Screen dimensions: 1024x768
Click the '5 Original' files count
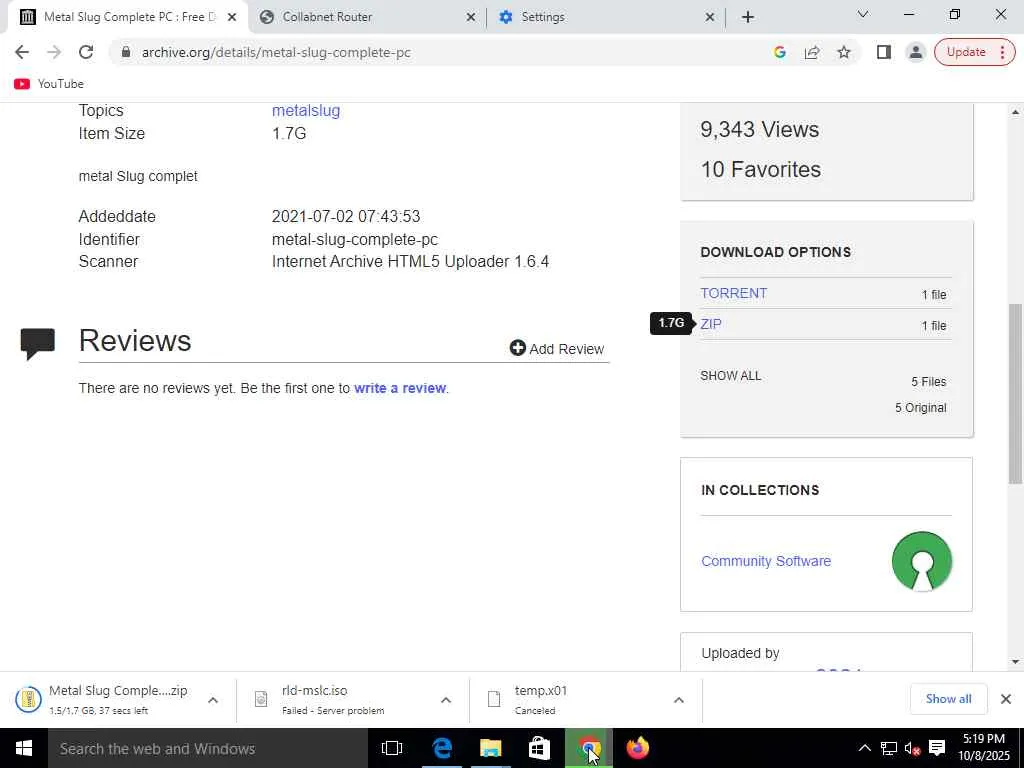(x=920, y=408)
